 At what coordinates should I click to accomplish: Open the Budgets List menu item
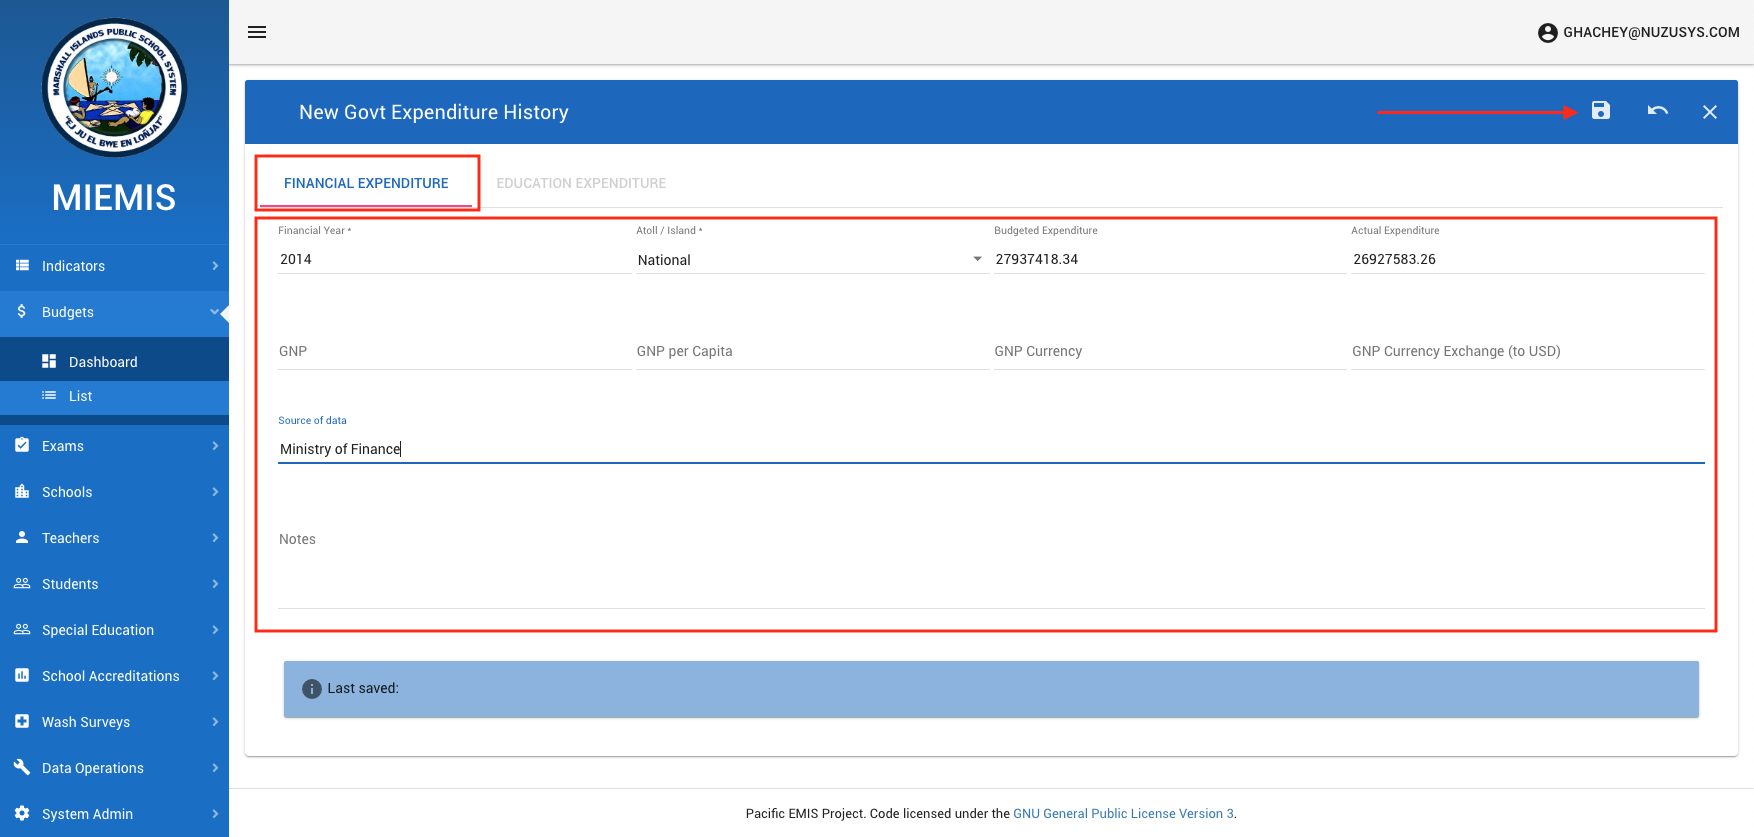tap(80, 396)
